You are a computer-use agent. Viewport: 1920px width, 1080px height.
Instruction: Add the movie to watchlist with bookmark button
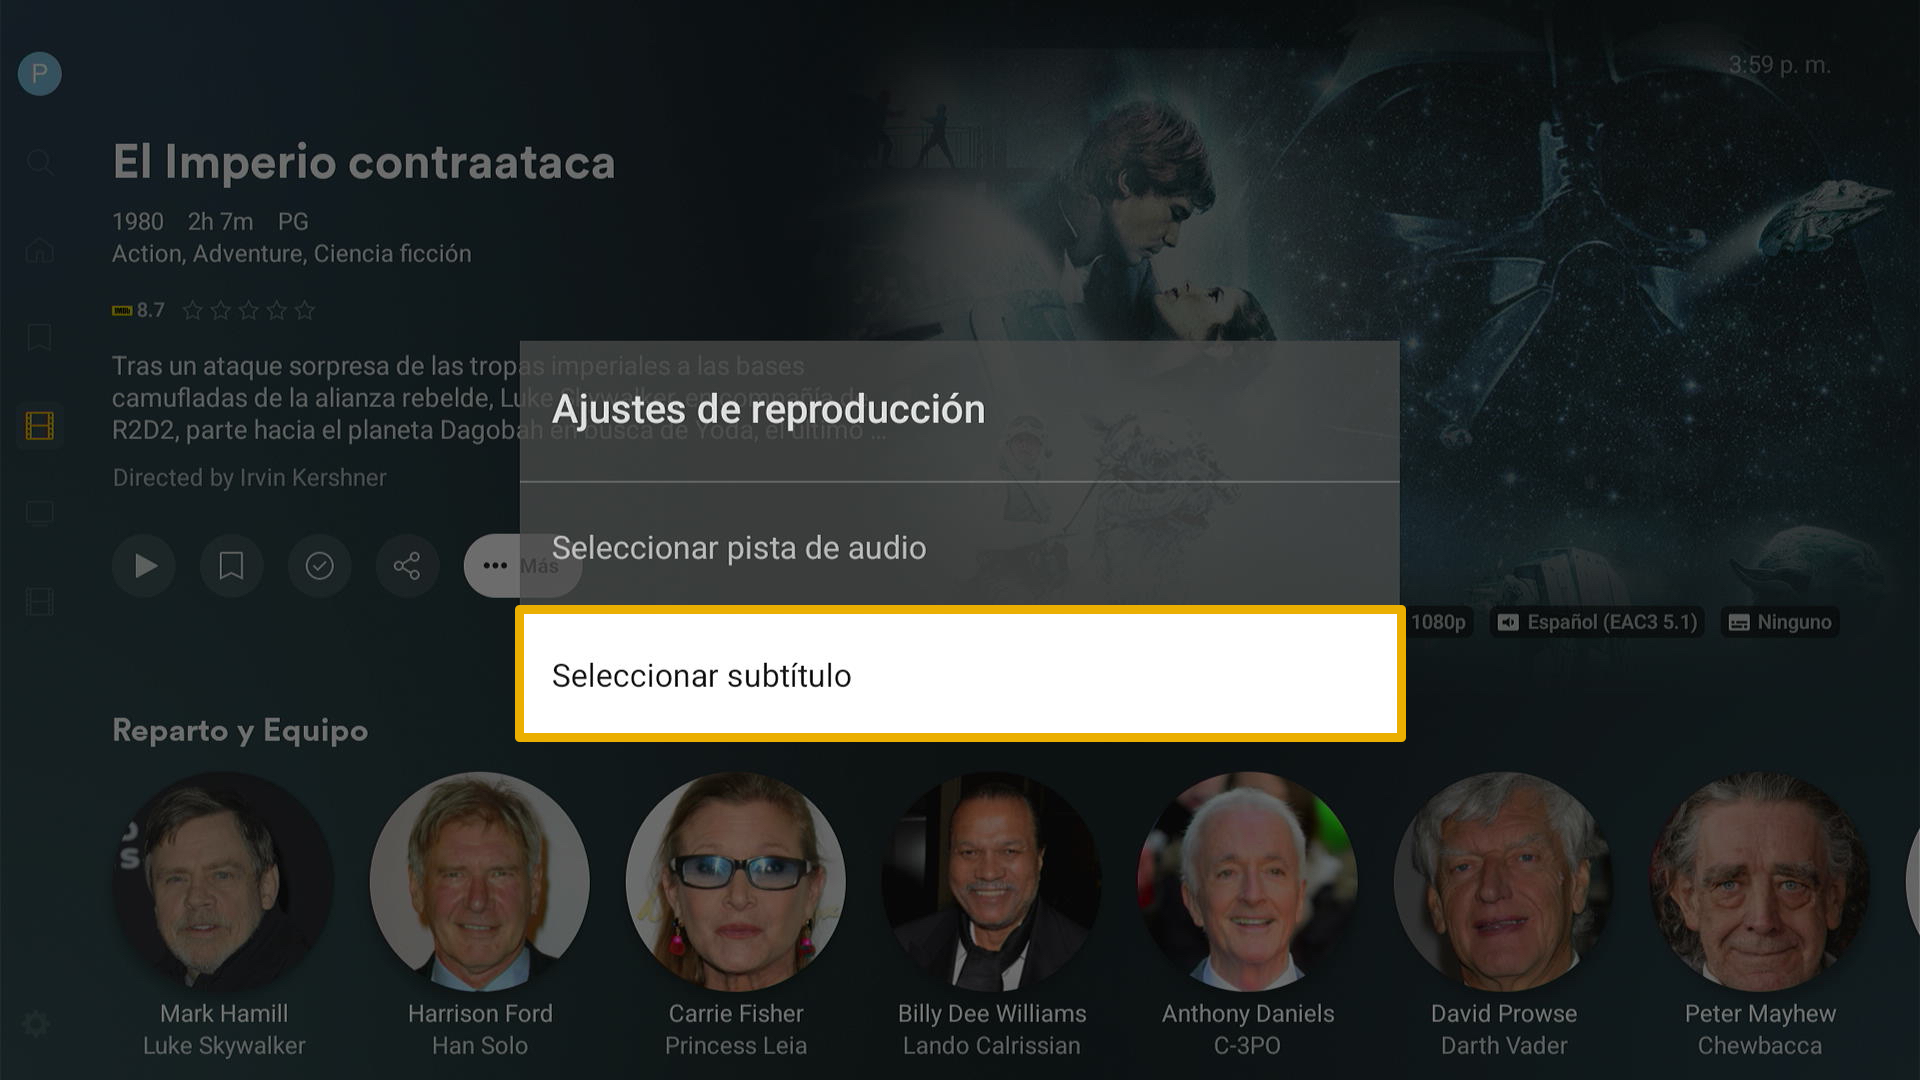pos(232,566)
